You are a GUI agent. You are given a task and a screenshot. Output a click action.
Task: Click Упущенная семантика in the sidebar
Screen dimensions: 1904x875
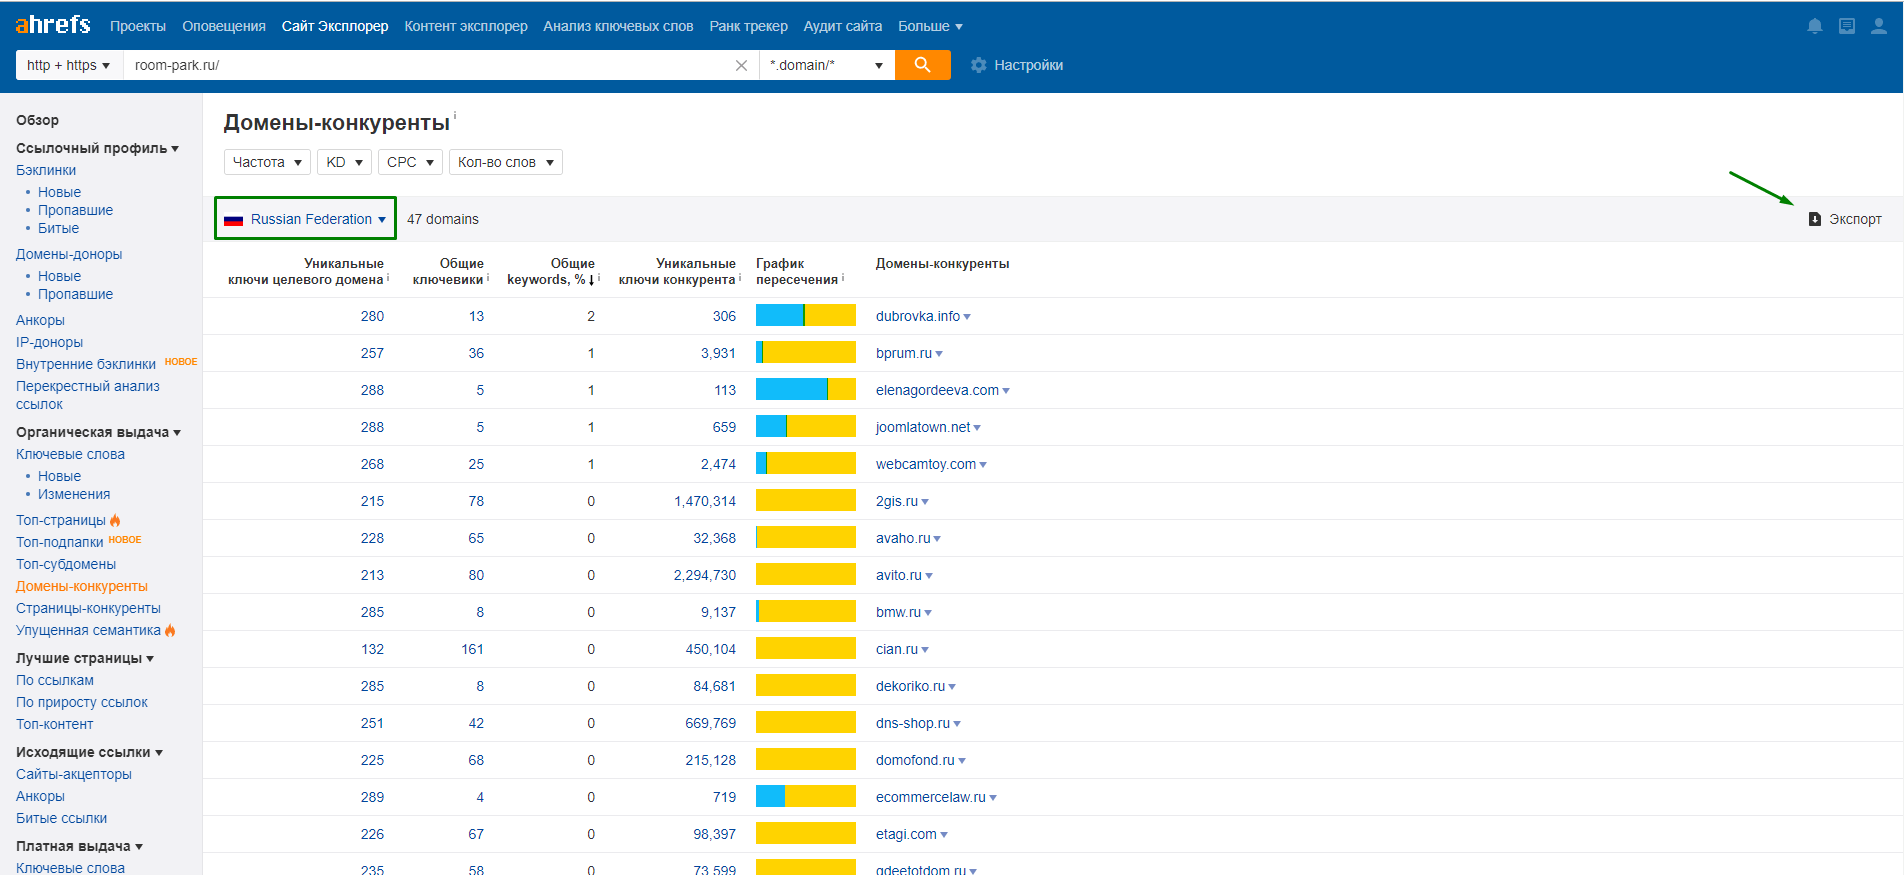(x=88, y=630)
